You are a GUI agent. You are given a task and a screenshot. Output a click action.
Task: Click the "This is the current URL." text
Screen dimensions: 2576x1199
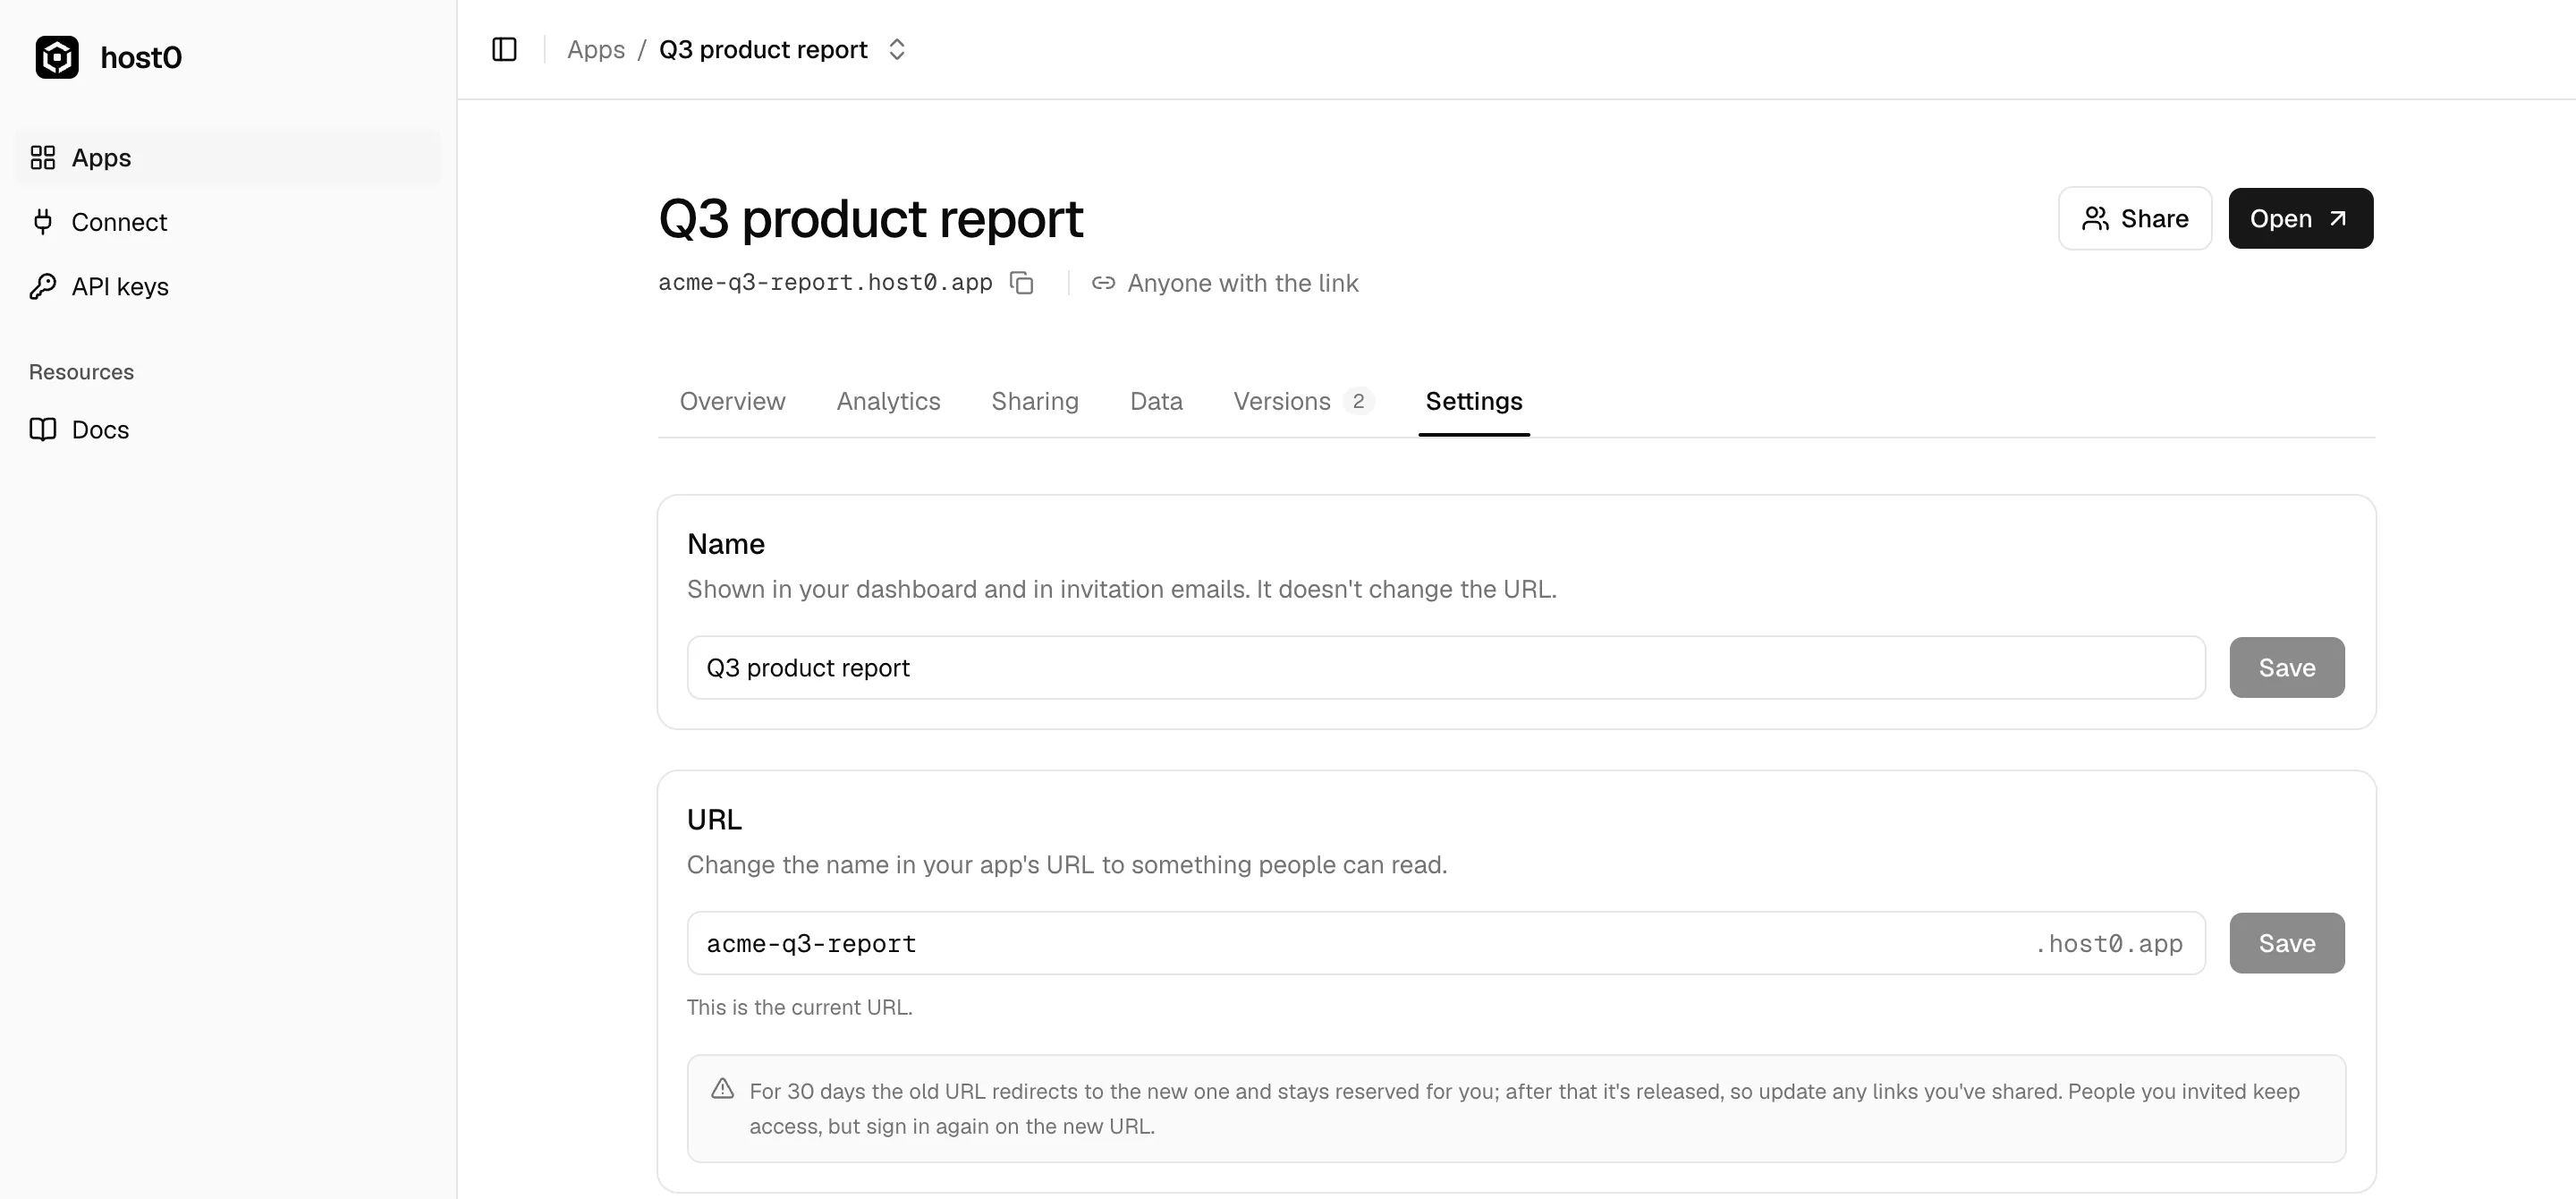click(799, 1007)
